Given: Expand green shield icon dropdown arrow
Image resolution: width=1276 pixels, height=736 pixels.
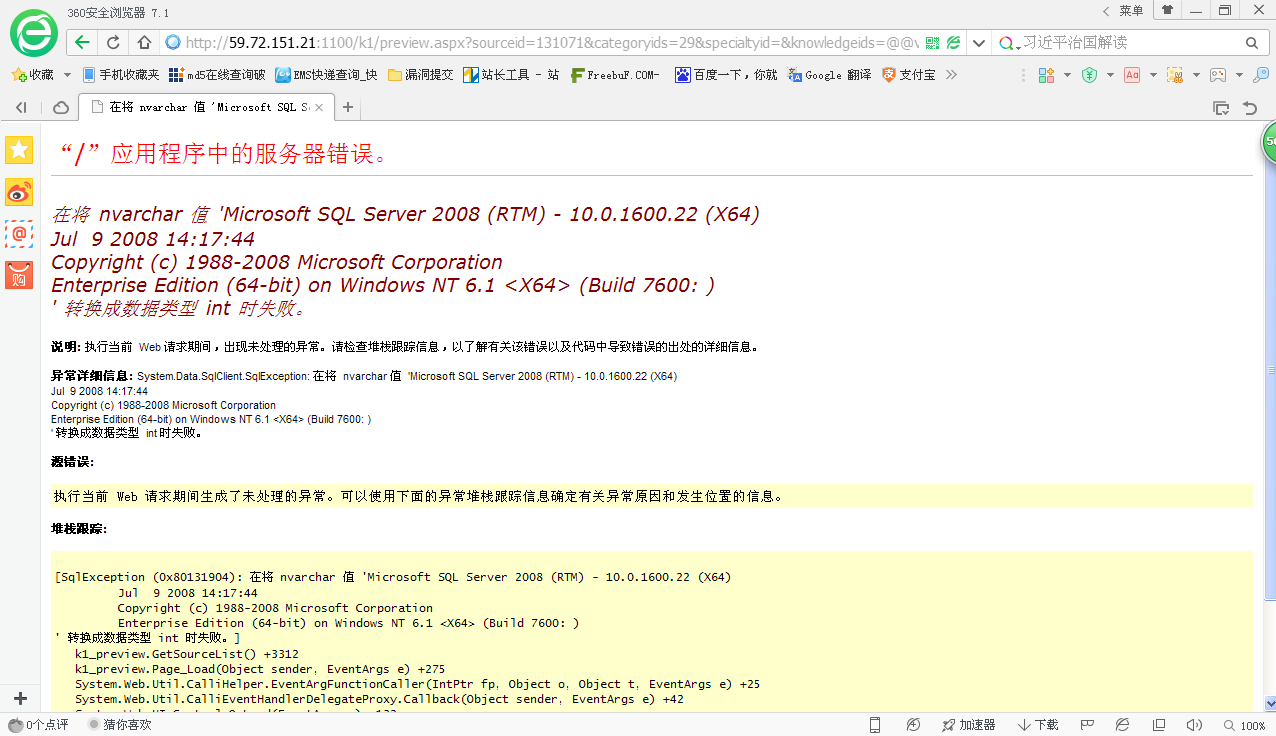Looking at the screenshot, I should tap(1110, 75).
